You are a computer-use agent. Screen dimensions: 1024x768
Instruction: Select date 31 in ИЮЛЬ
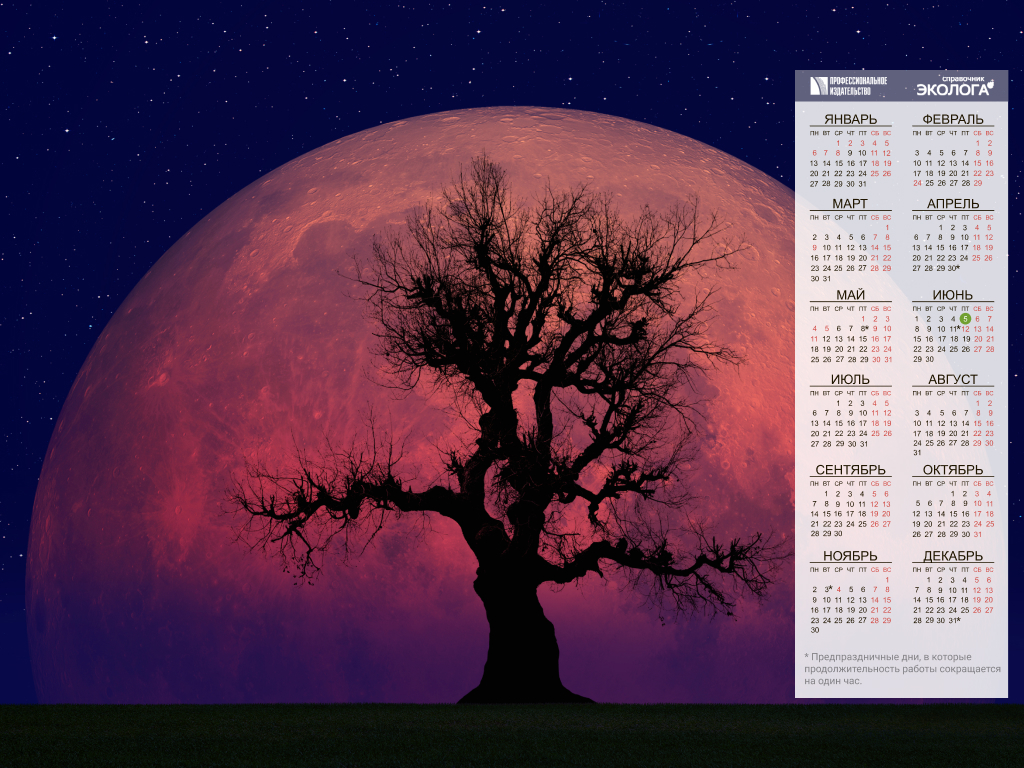[863, 443]
